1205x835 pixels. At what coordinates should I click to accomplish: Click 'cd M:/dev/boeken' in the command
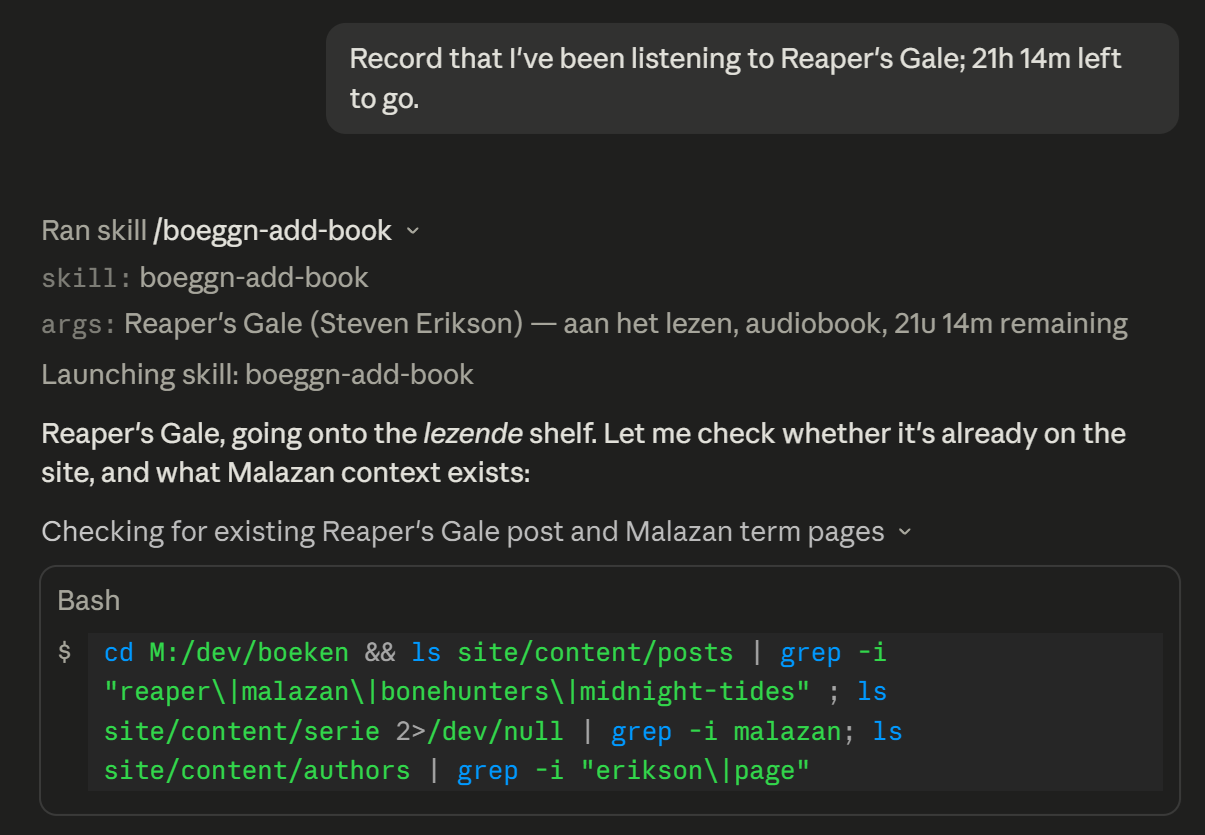(226, 653)
